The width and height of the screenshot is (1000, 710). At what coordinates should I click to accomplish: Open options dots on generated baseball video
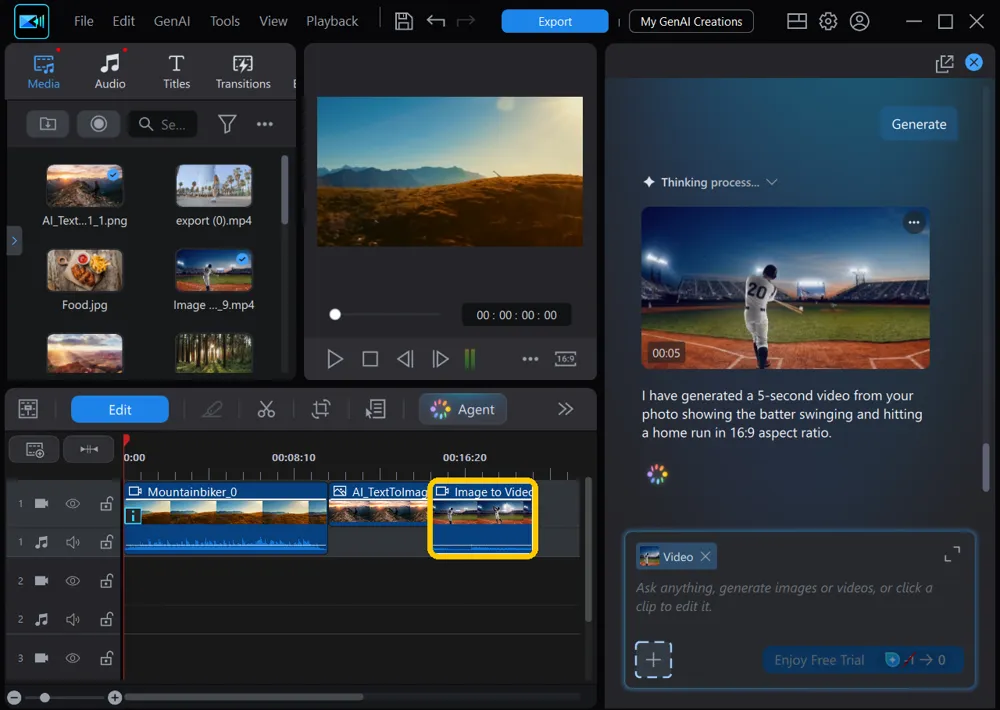[x=914, y=222]
